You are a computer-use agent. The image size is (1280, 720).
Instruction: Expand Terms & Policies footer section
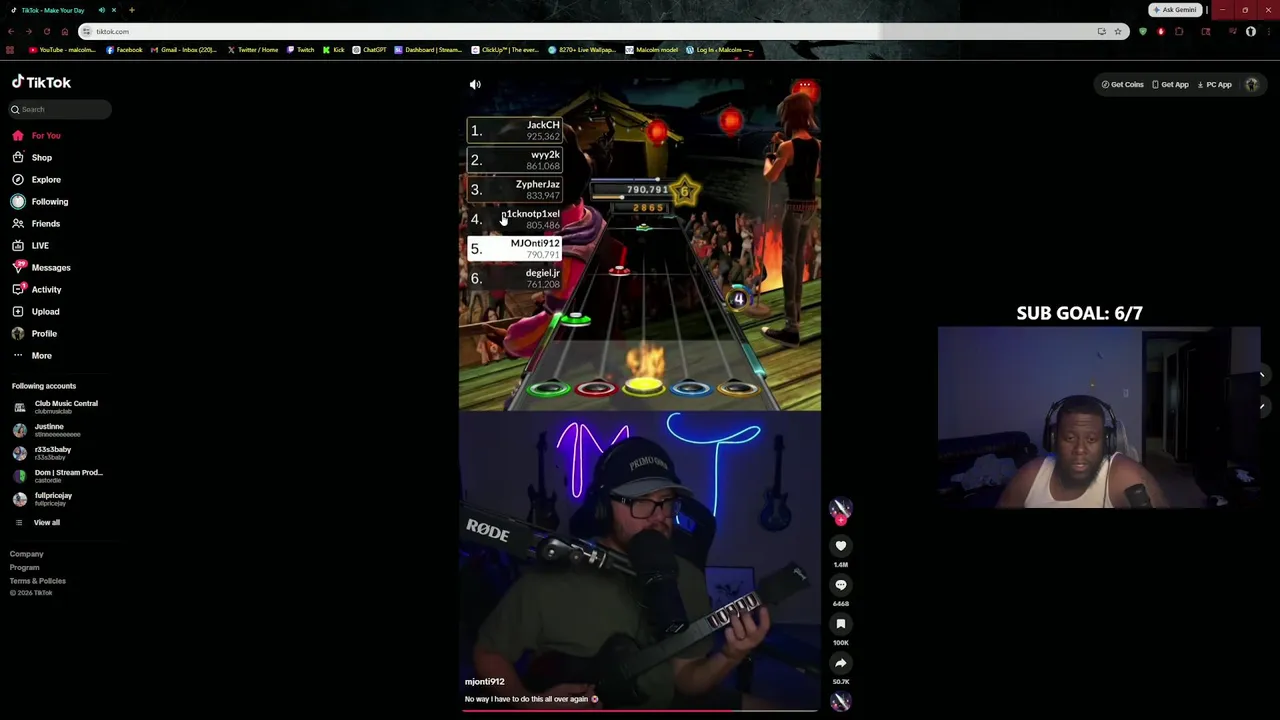[x=38, y=581]
